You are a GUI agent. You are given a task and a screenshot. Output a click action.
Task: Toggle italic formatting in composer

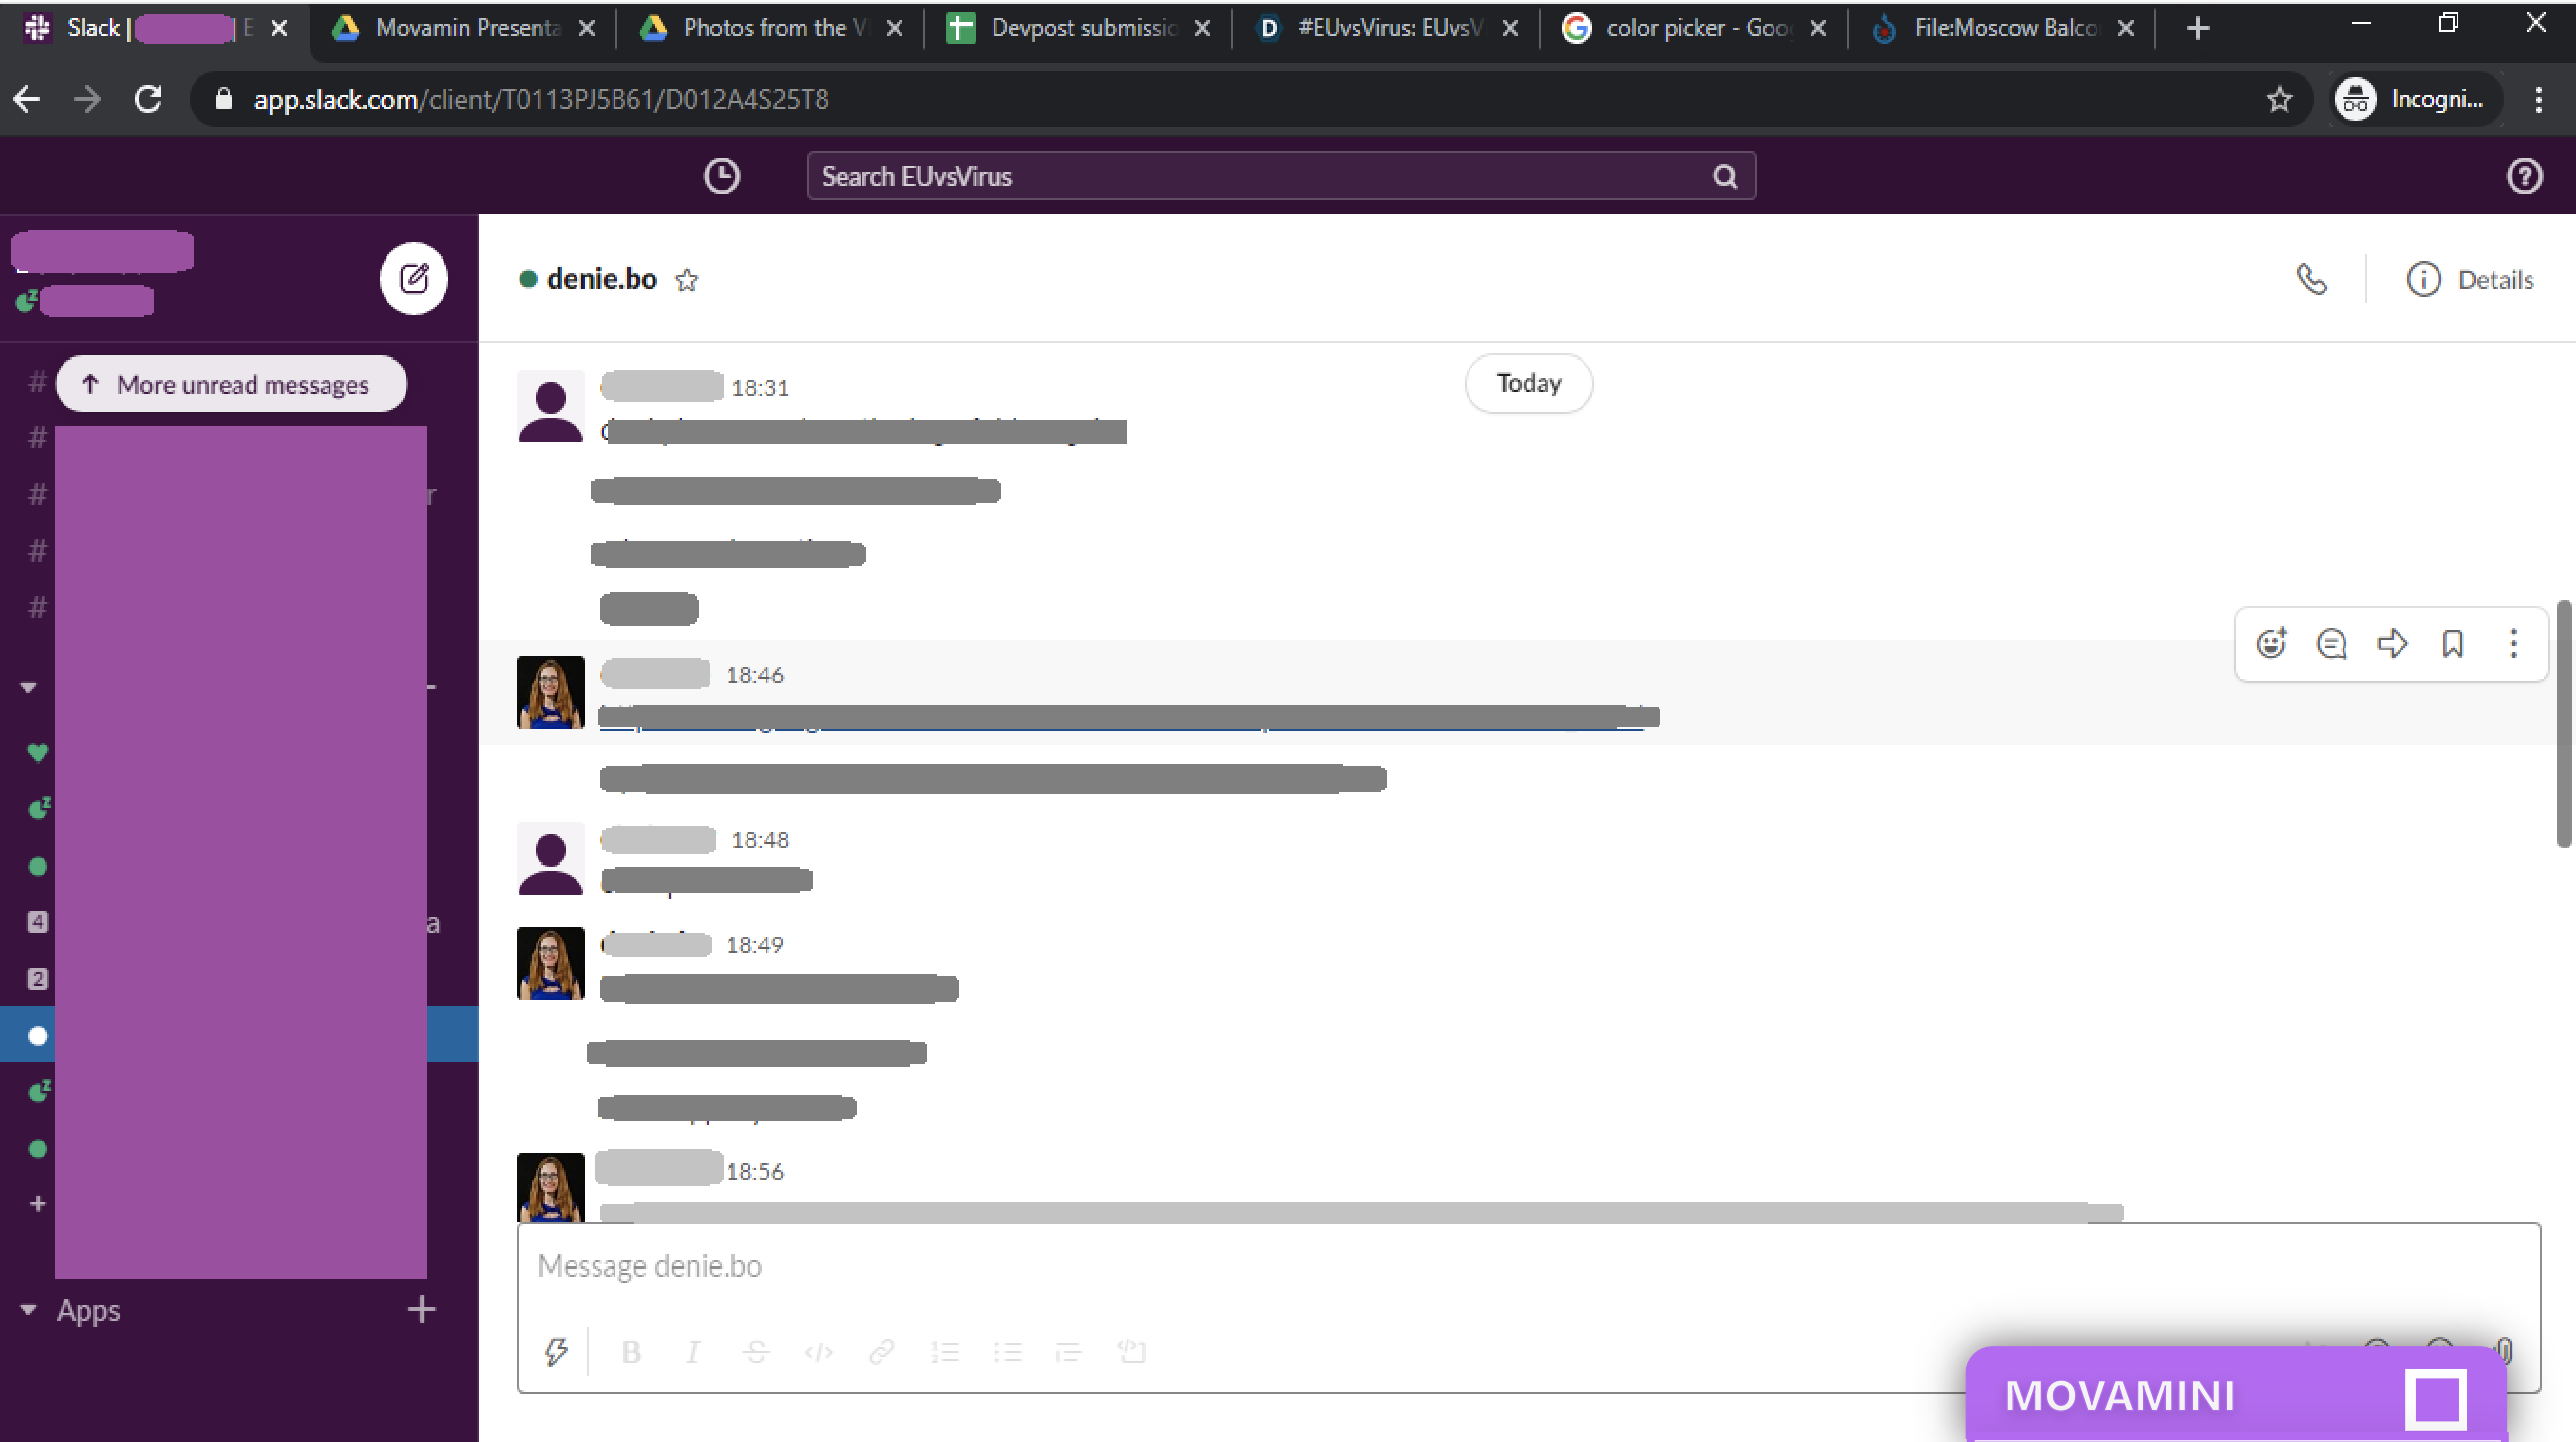pos(692,1352)
